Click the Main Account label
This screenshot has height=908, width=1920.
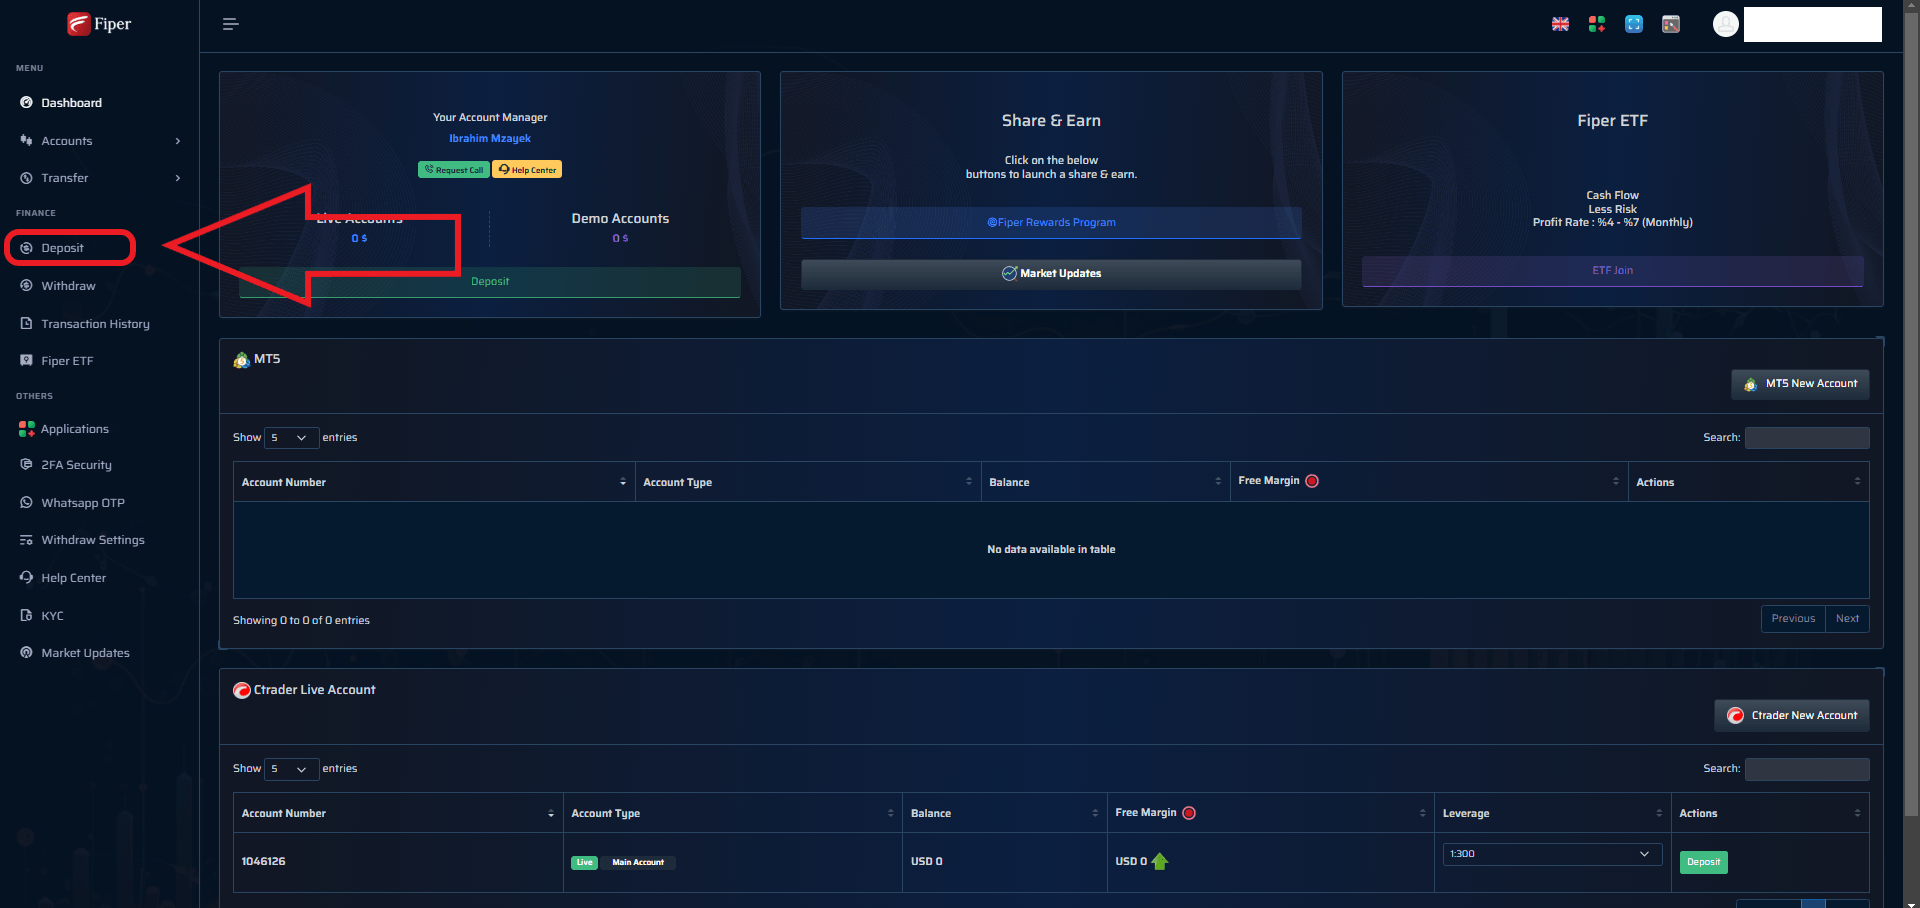click(638, 863)
